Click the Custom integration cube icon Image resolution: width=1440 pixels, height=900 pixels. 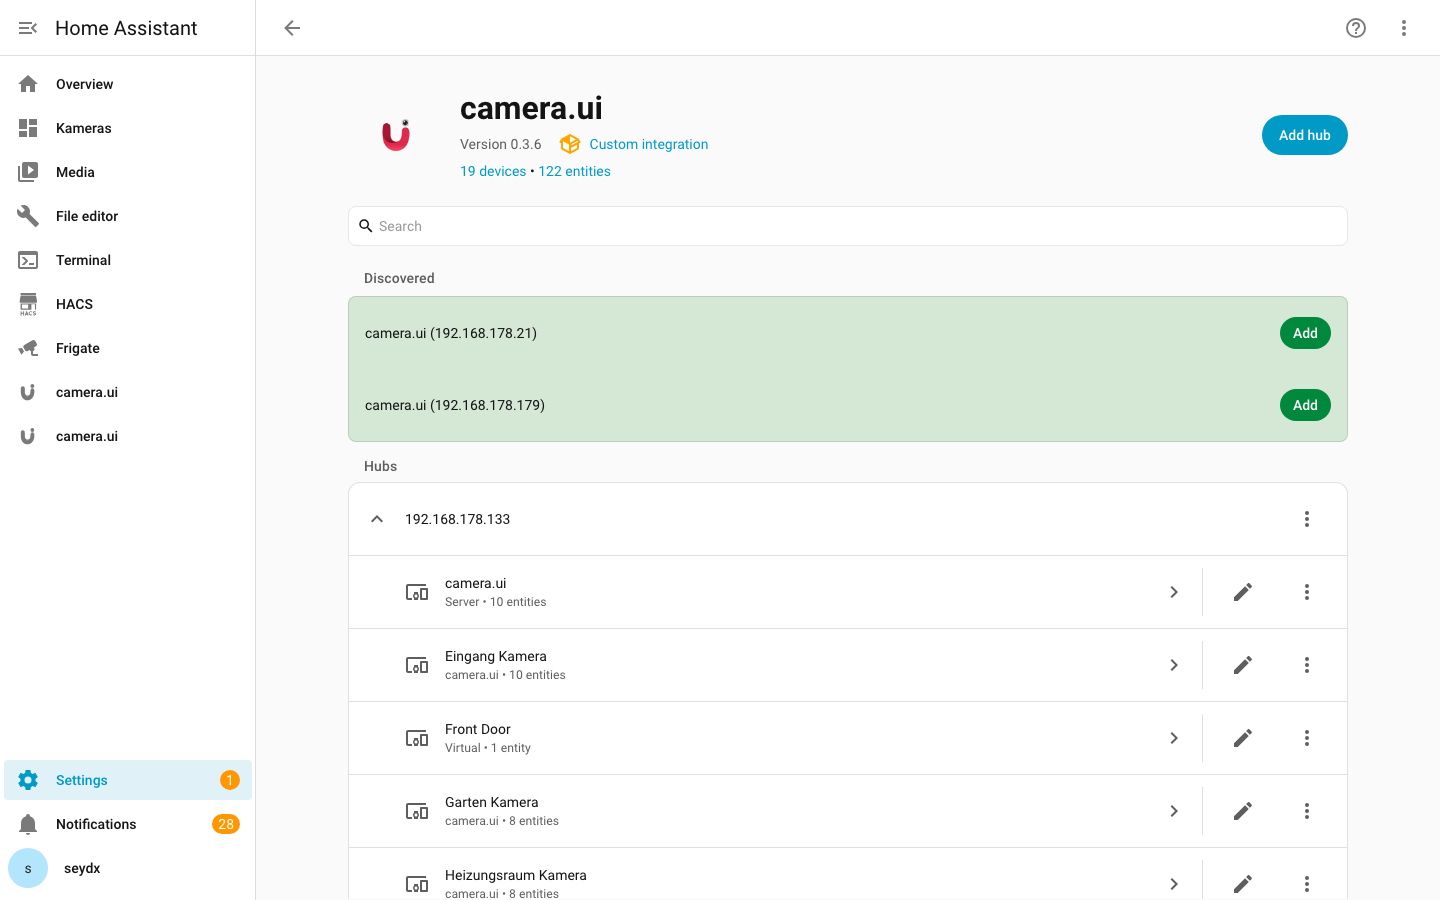pos(570,144)
